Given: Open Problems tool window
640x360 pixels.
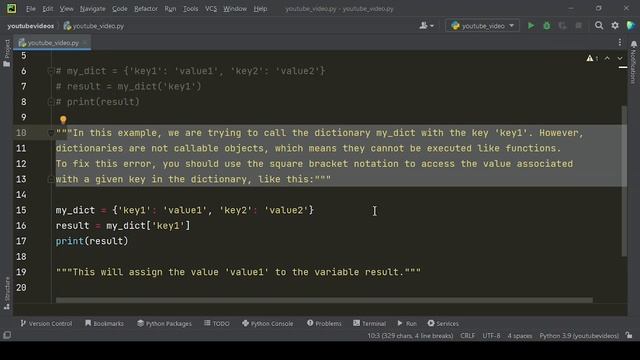Looking at the screenshot, I should click(x=324, y=323).
